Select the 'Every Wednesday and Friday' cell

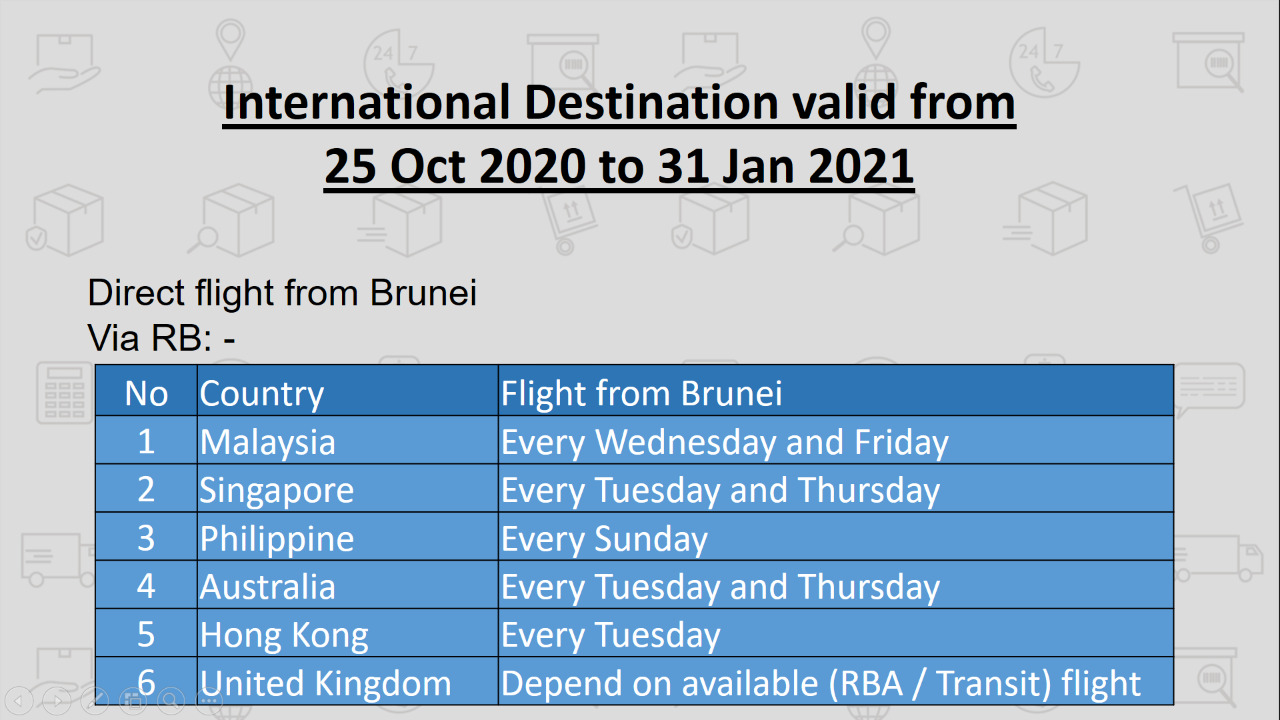[836, 441]
